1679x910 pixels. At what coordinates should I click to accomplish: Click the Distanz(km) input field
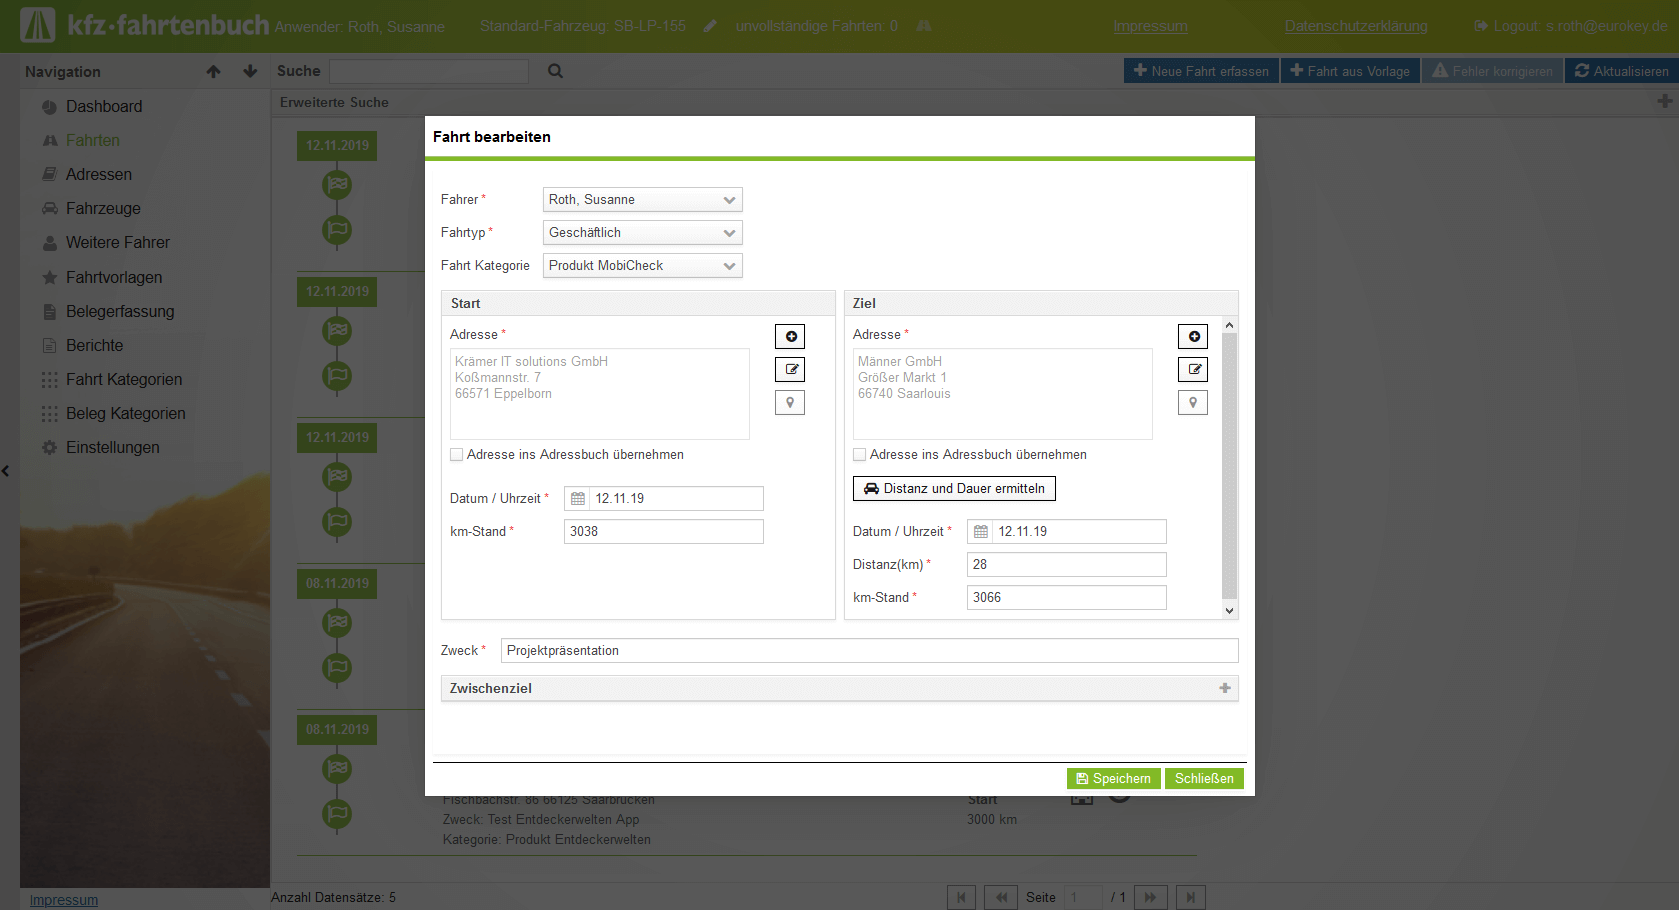coord(1066,564)
